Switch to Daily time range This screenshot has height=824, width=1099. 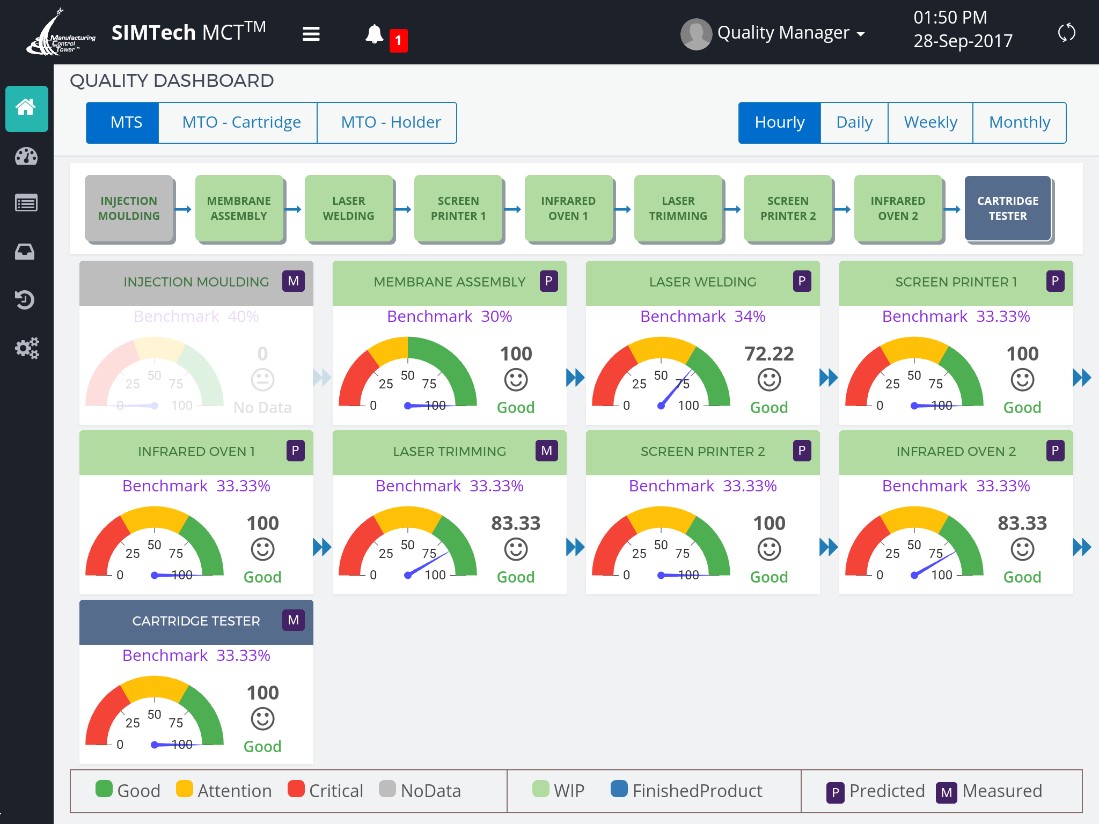(x=854, y=122)
